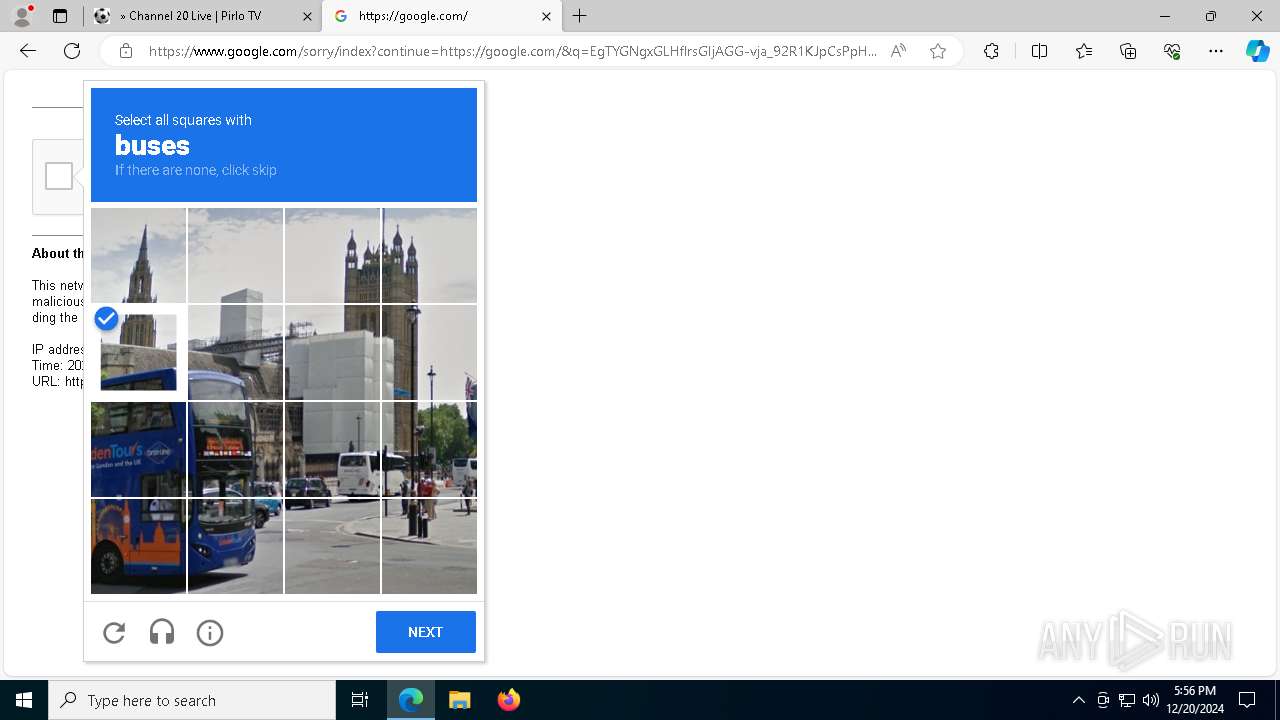1280x720 pixels.
Task: Deselect the checked tile with blue checkmark
Action: pos(138,352)
